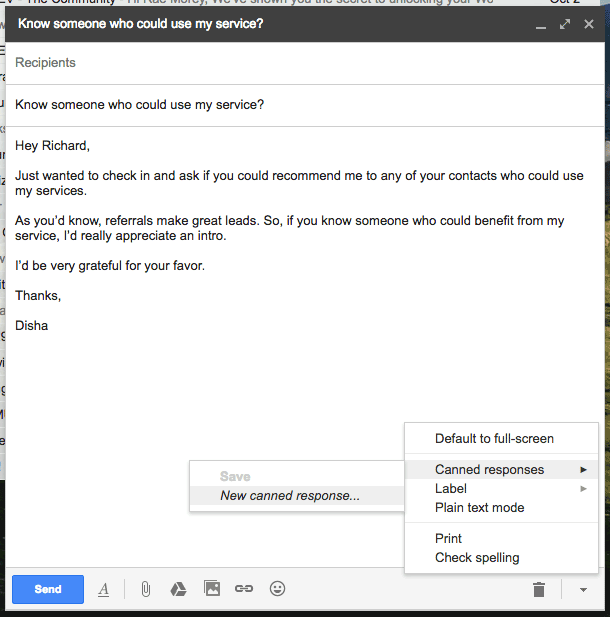This screenshot has height=617, width=610.
Task: Click the formatting options icon
Action: [x=103, y=590]
